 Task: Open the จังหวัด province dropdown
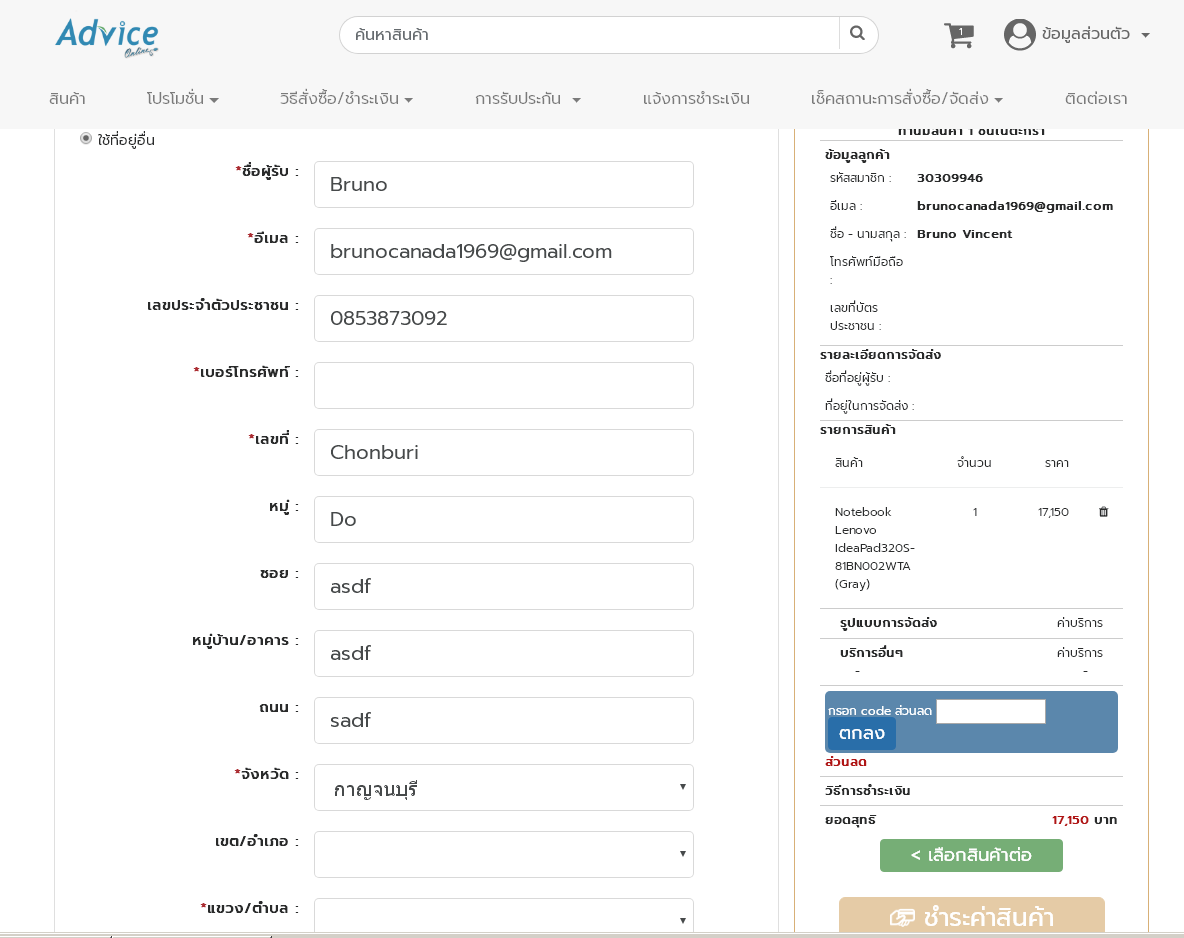pos(504,788)
